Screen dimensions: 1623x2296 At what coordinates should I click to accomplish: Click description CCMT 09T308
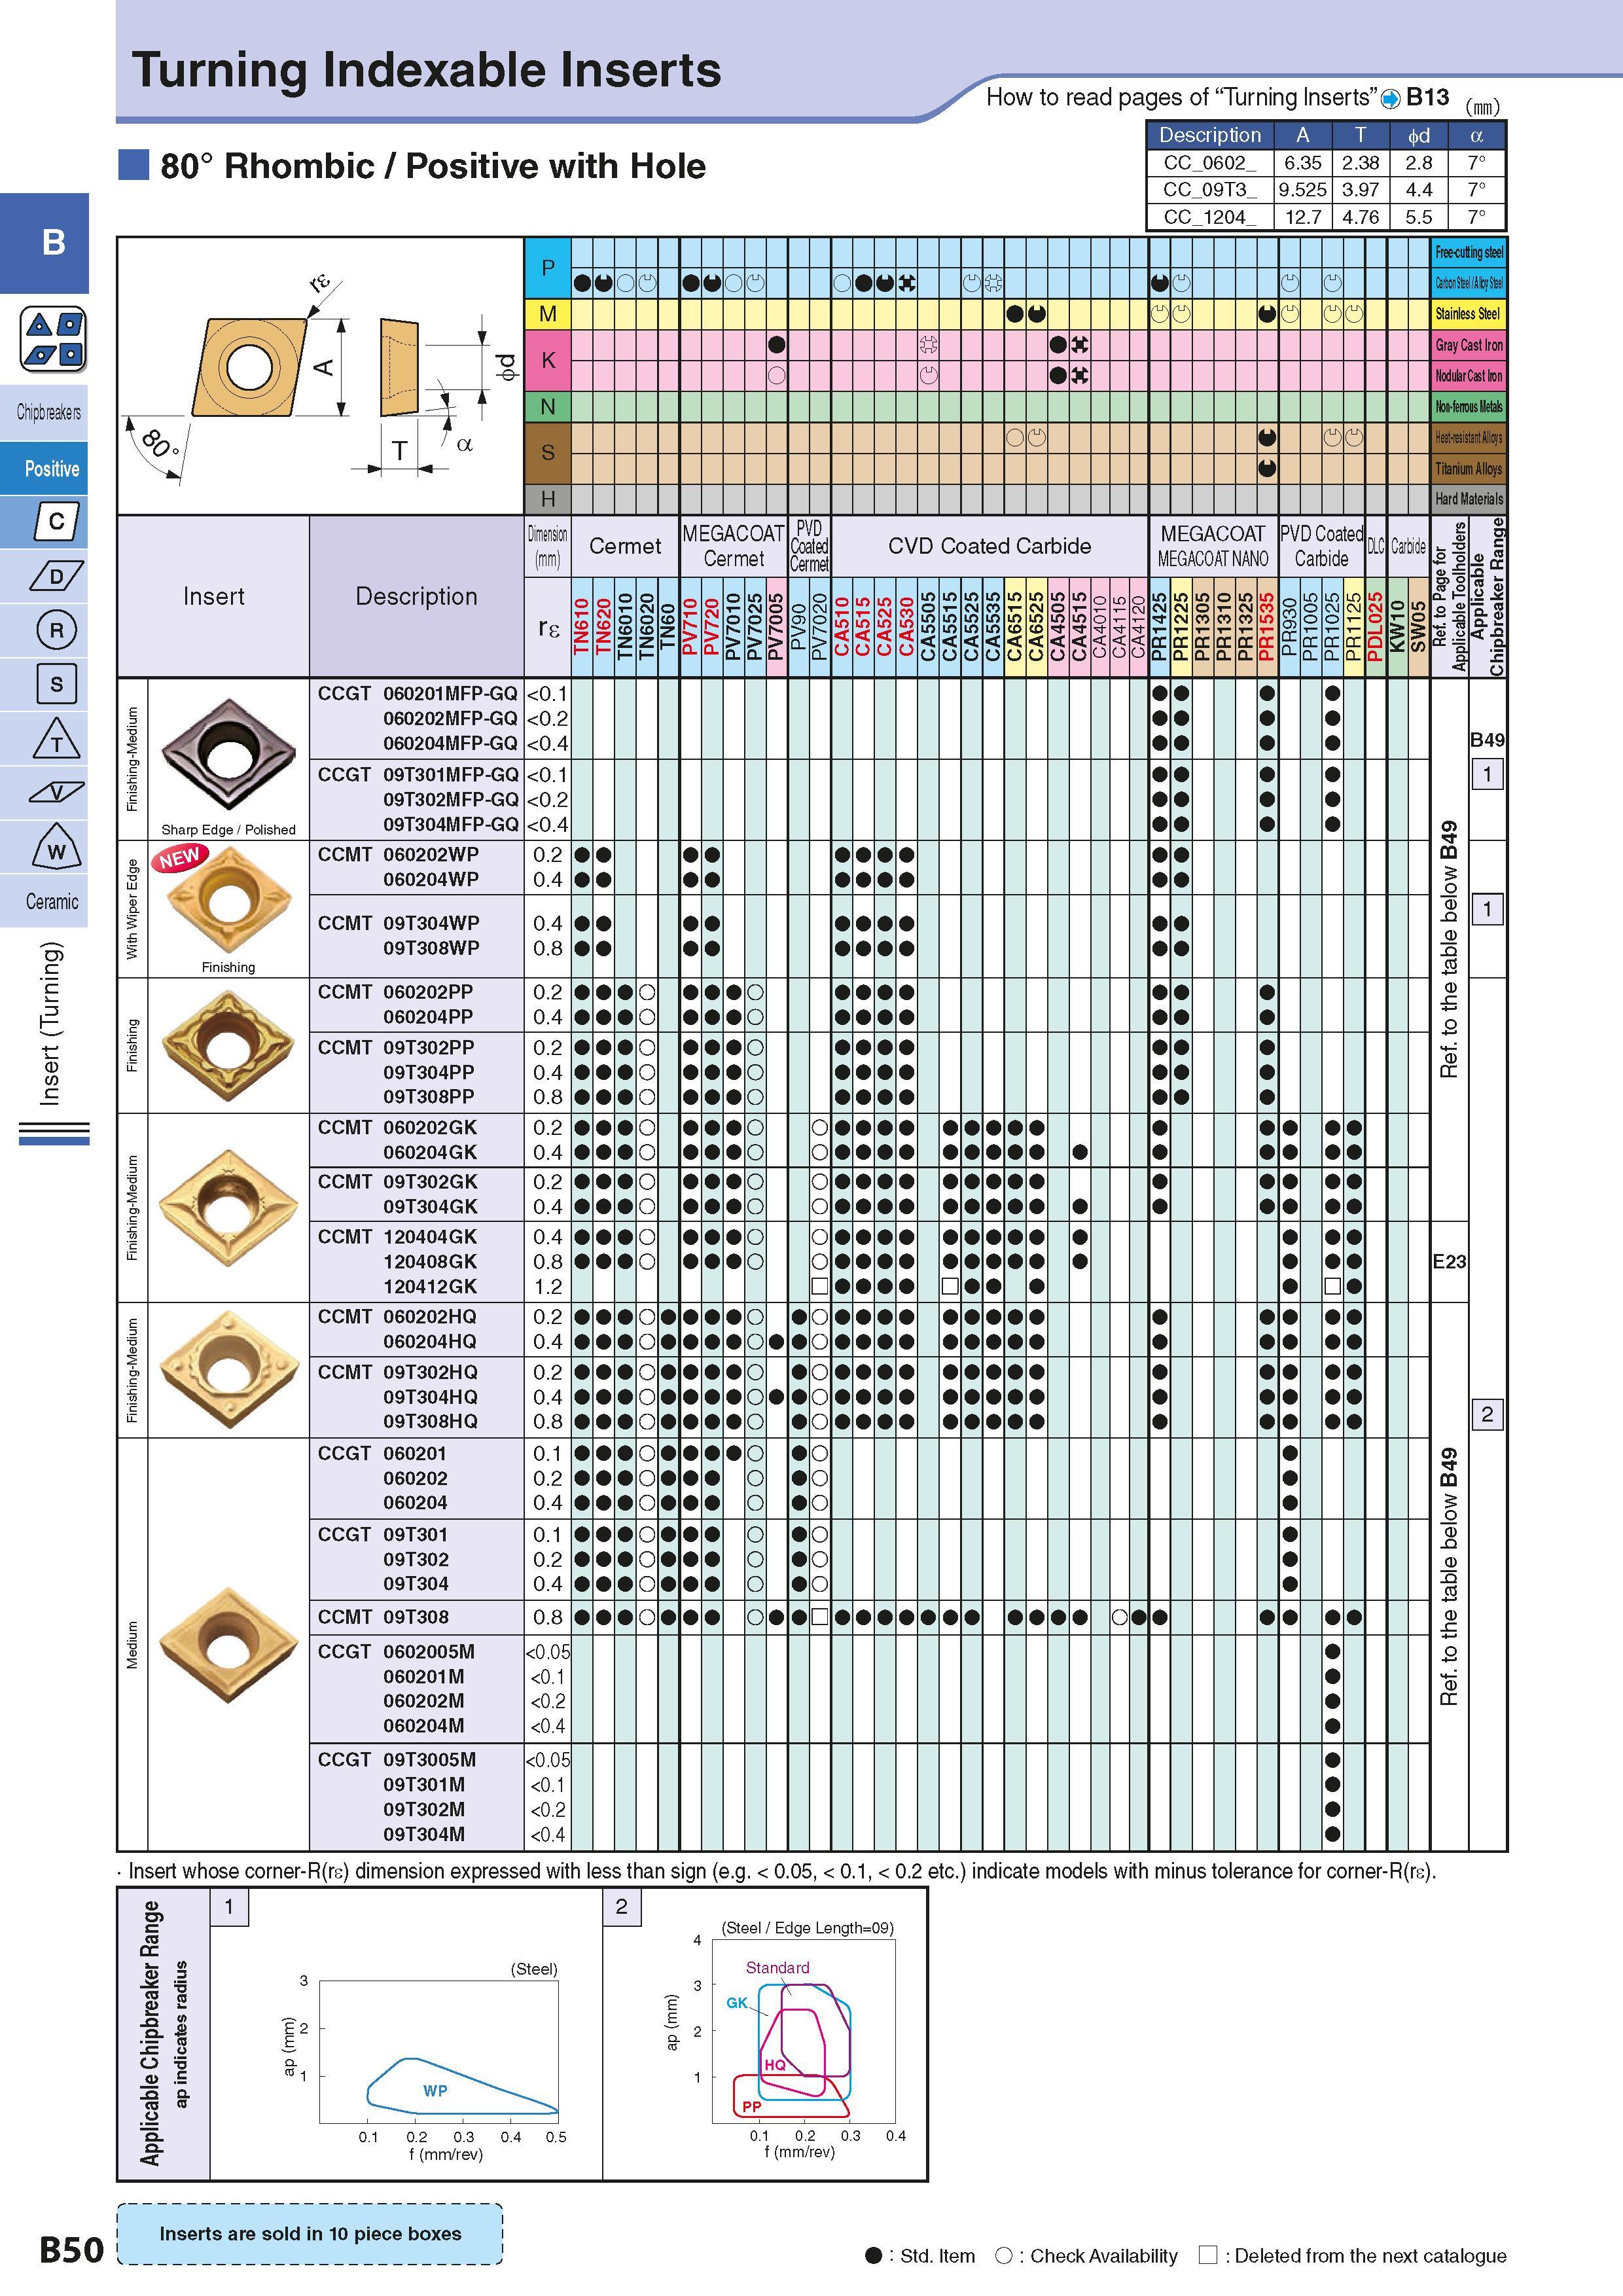383,1617
